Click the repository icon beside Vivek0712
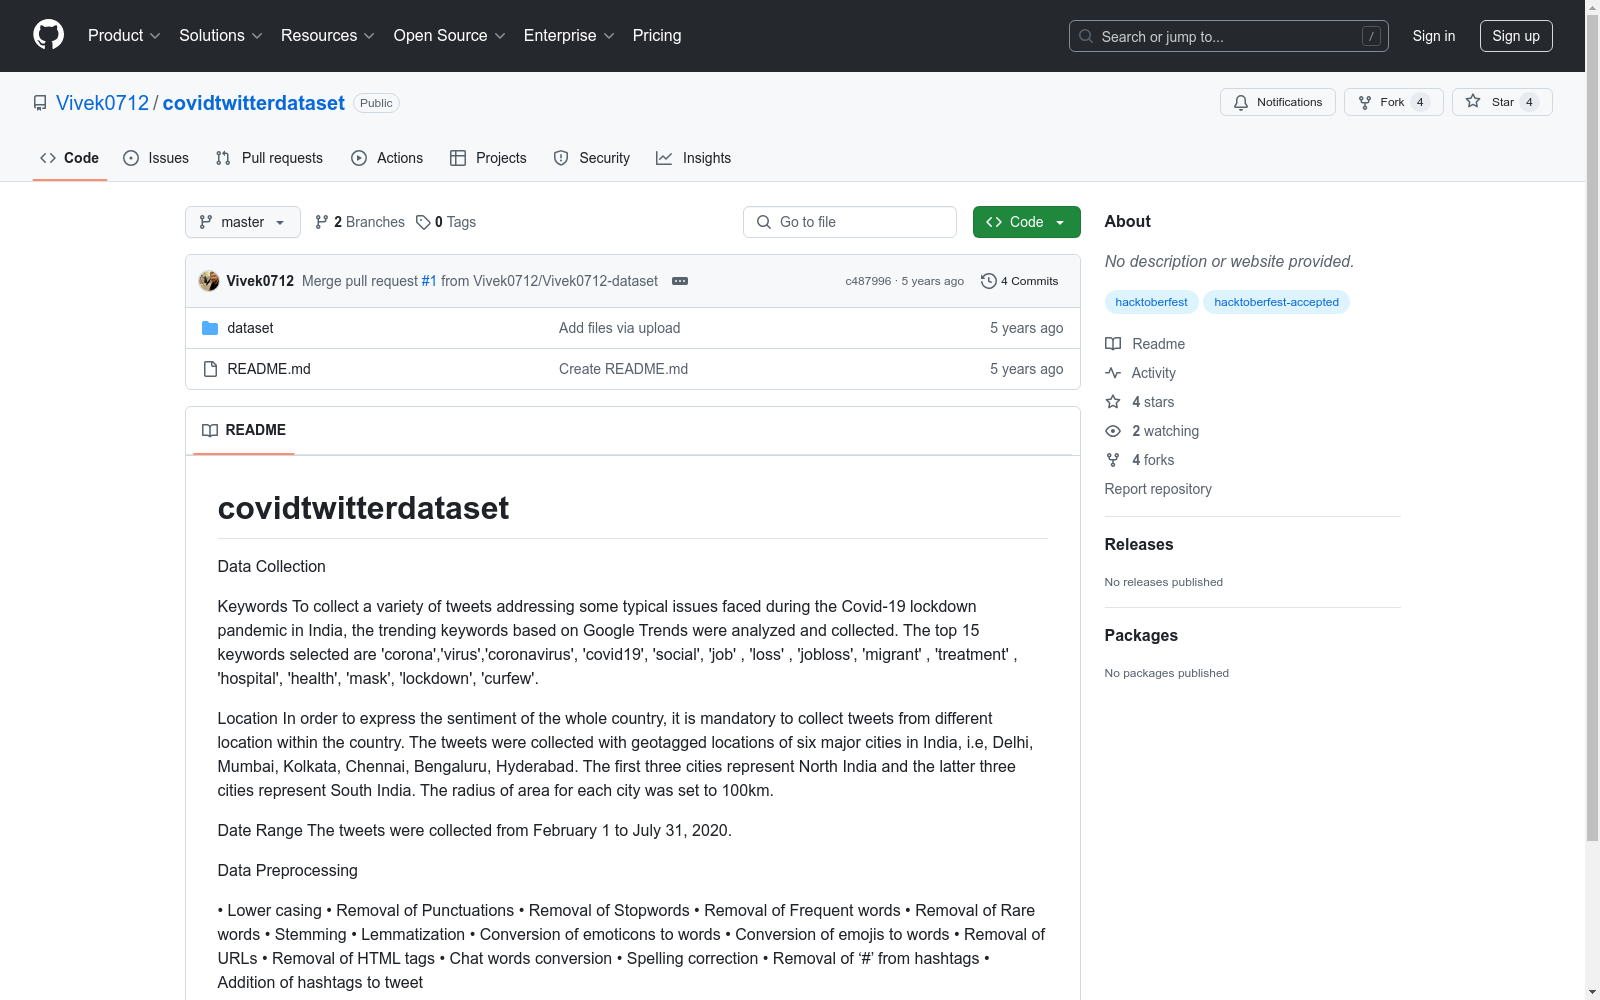 pos(40,103)
